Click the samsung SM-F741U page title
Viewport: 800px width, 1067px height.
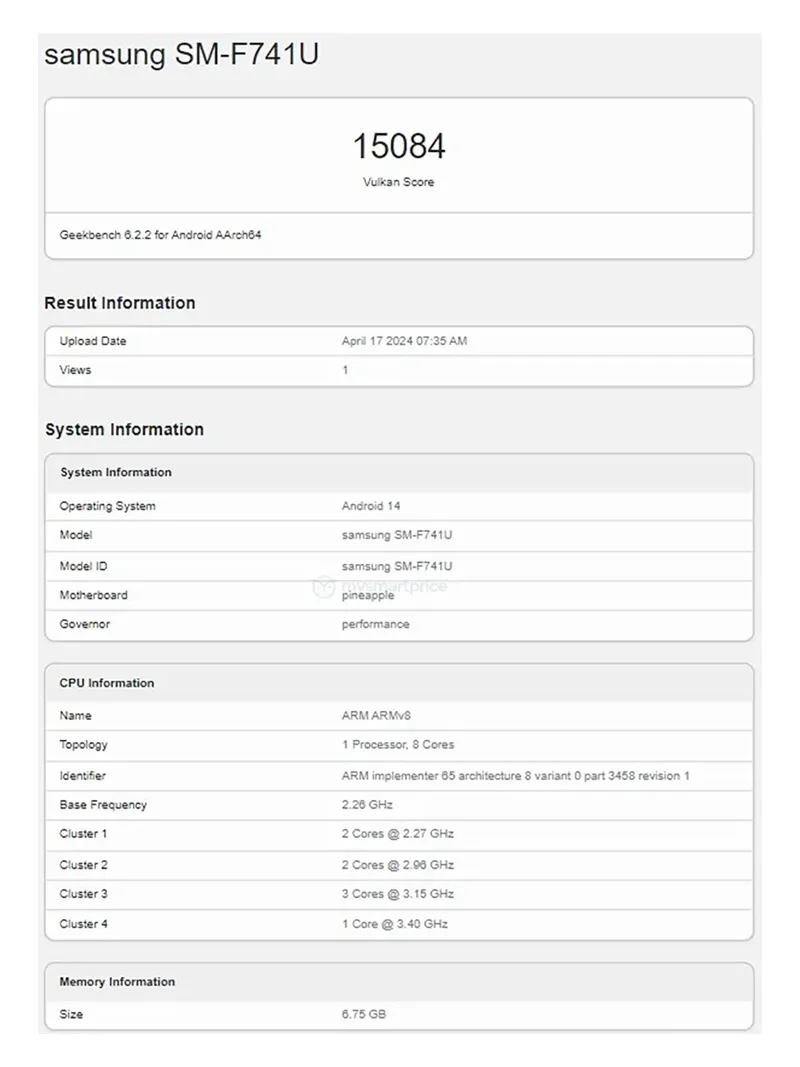tap(182, 54)
